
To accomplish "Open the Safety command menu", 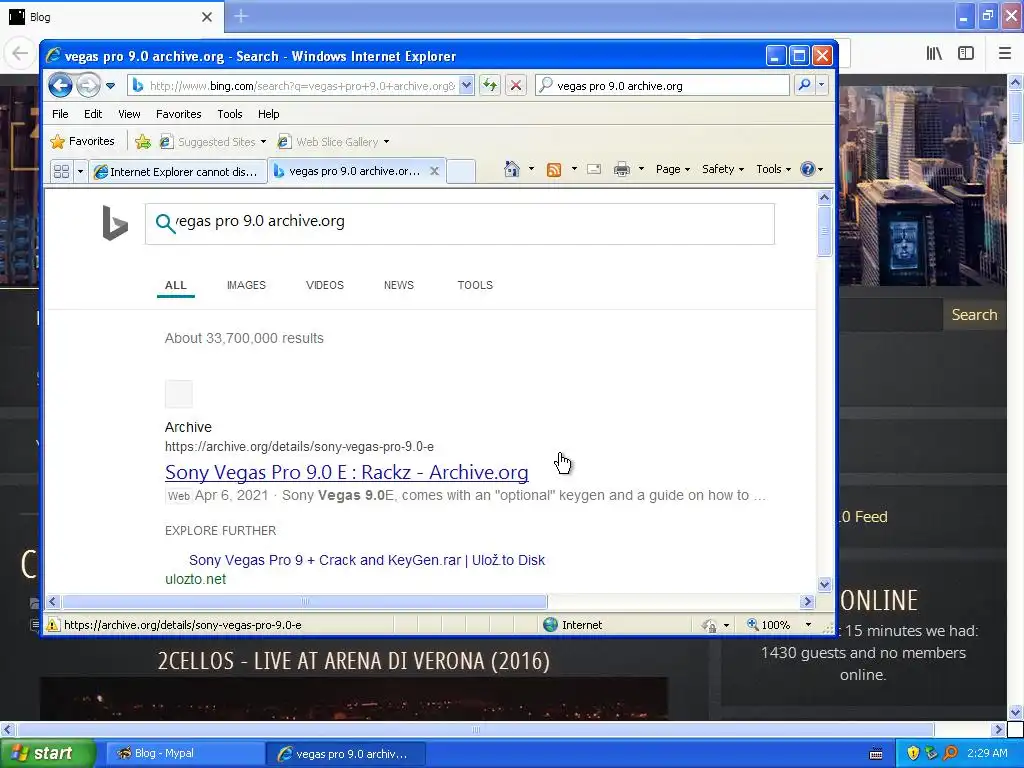I will [722, 169].
